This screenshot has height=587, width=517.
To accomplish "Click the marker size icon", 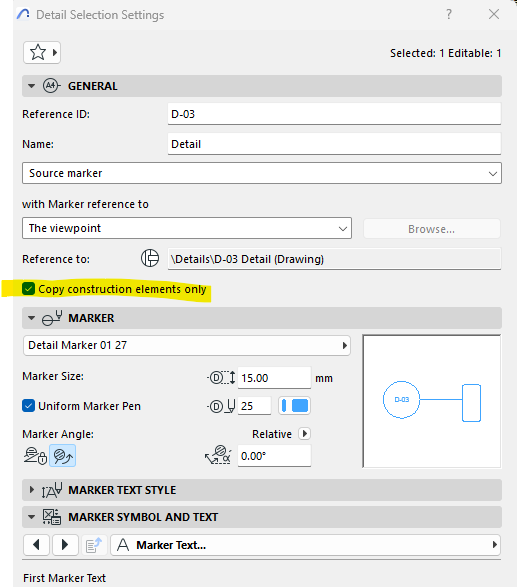I will 222,377.
